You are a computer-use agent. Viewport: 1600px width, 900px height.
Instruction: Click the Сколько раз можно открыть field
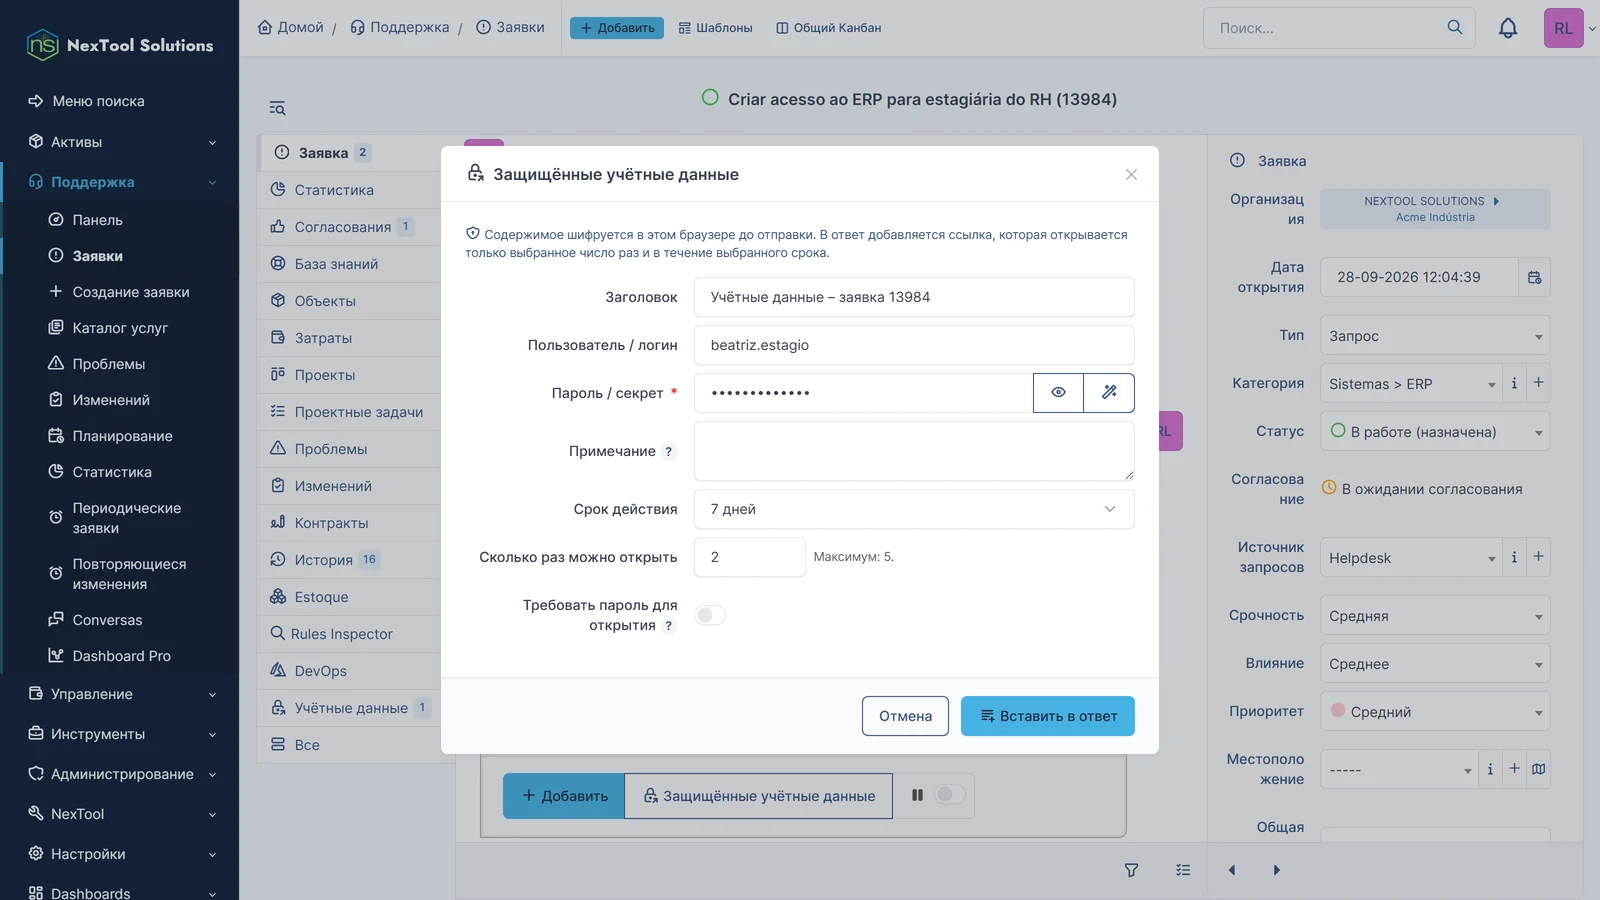tap(749, 557)
